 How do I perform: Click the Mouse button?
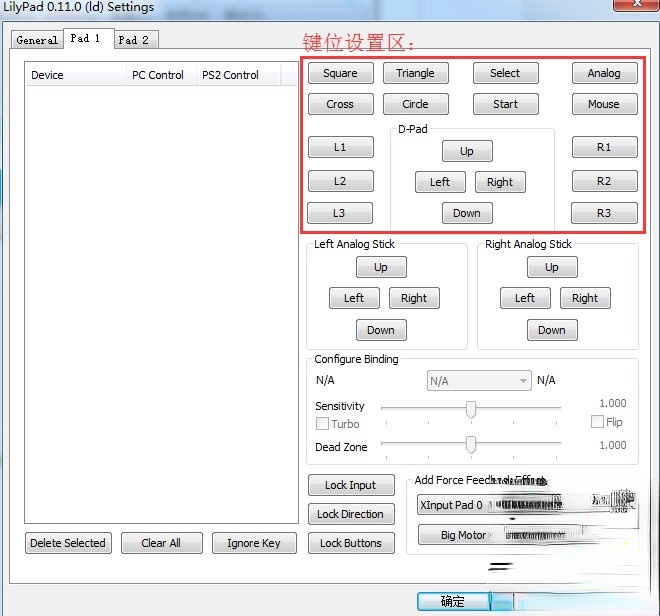604,104
